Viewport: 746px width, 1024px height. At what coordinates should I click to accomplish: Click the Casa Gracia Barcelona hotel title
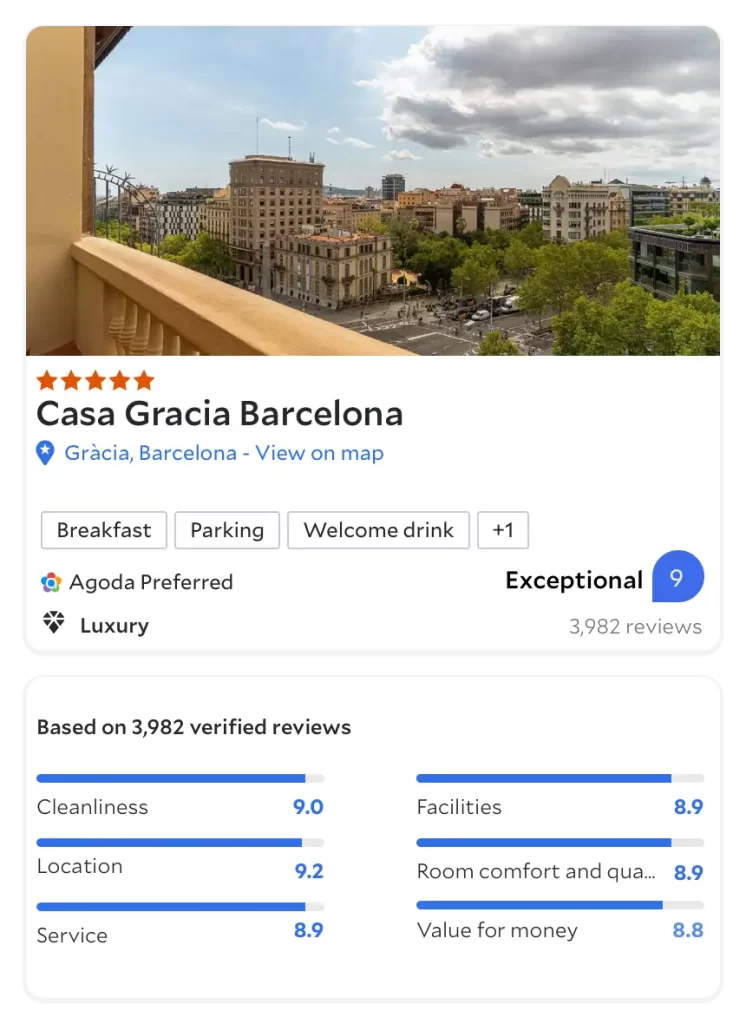[220, 414]
